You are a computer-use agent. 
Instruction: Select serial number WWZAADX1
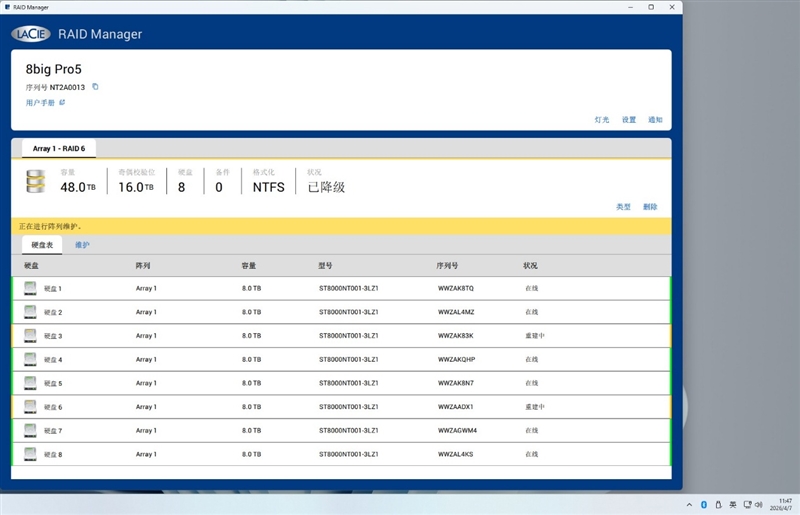(x=456, y=407)
